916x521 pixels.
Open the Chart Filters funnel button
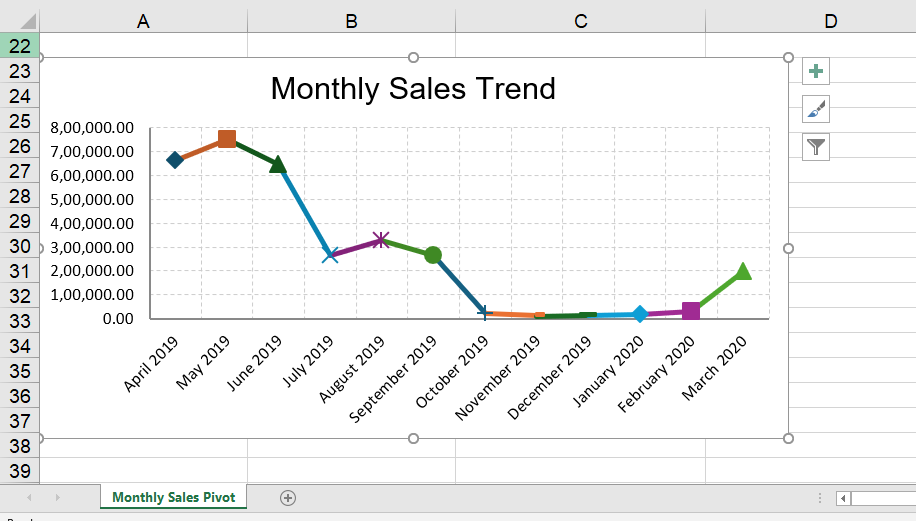pos(816,147)
